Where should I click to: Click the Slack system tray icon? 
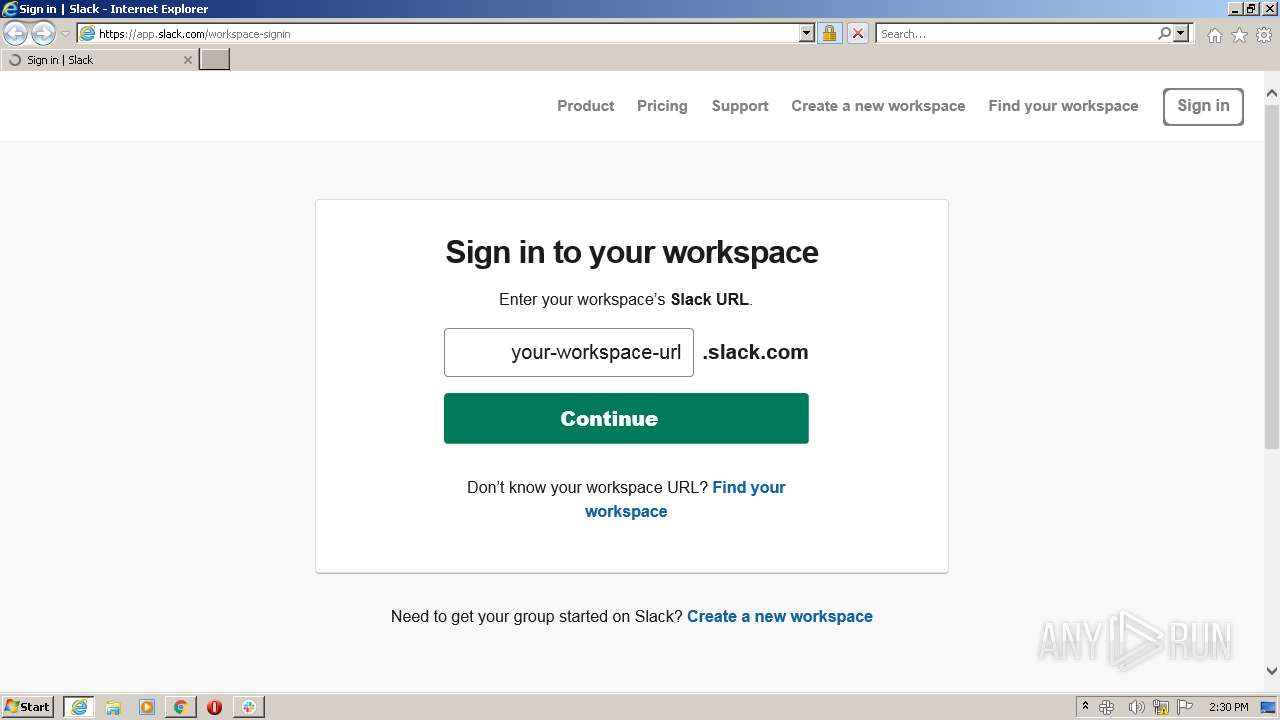(x=1107, y=707)
